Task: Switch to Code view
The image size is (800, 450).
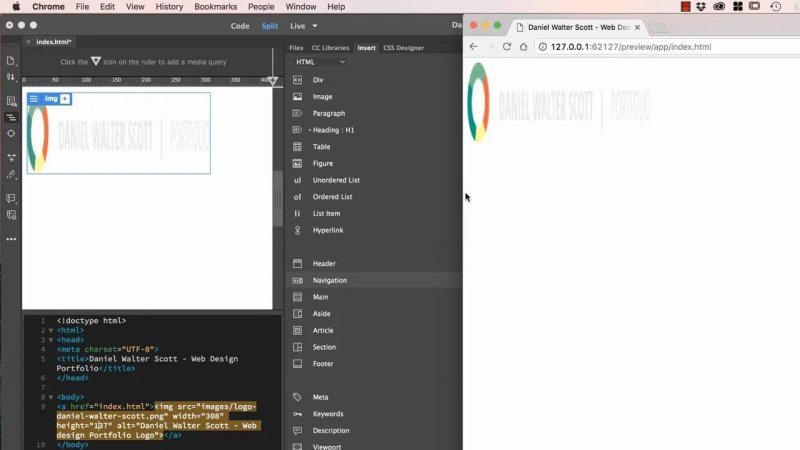Action: (240, 26)
